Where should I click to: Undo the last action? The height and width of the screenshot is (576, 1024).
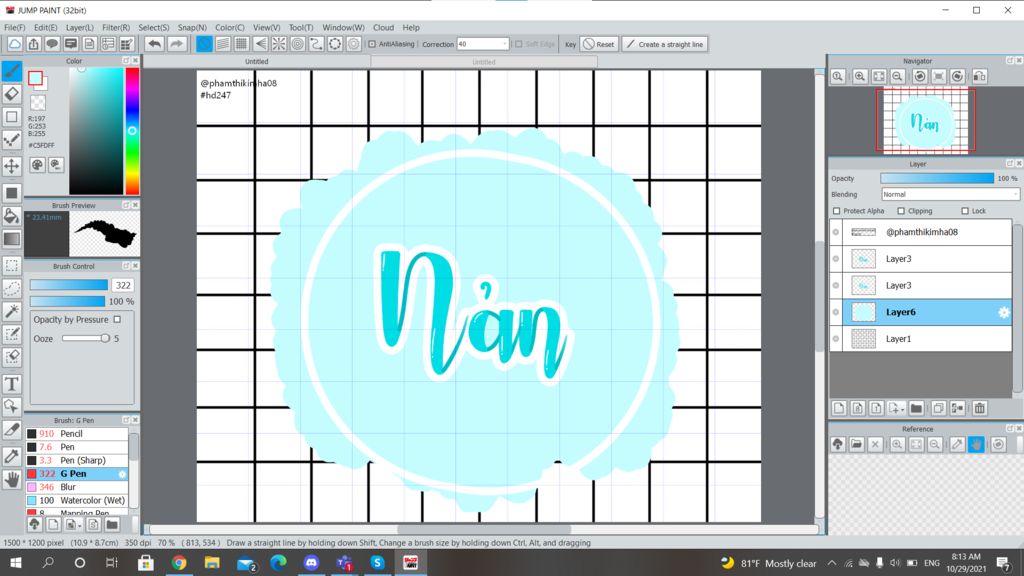tap(155, 44)
